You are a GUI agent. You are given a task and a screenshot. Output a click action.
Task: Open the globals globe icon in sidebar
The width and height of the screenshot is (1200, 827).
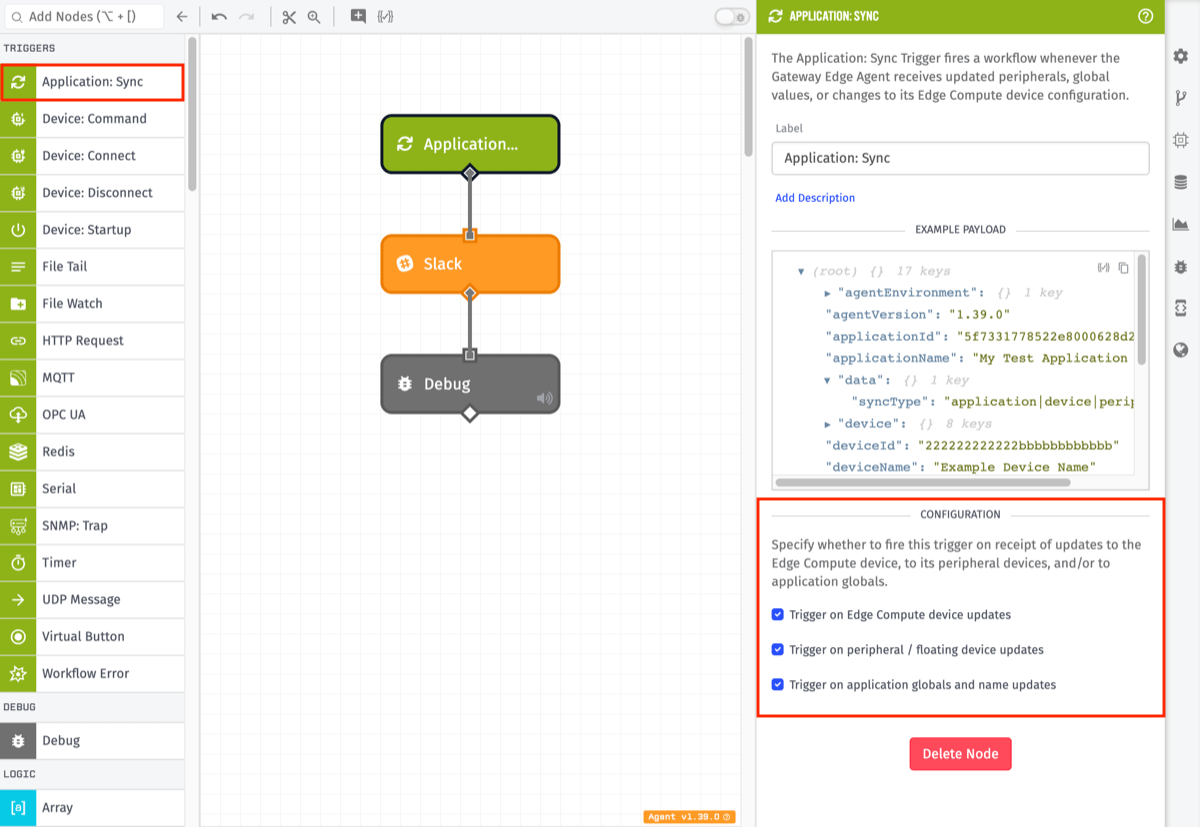pos(1181,350)
